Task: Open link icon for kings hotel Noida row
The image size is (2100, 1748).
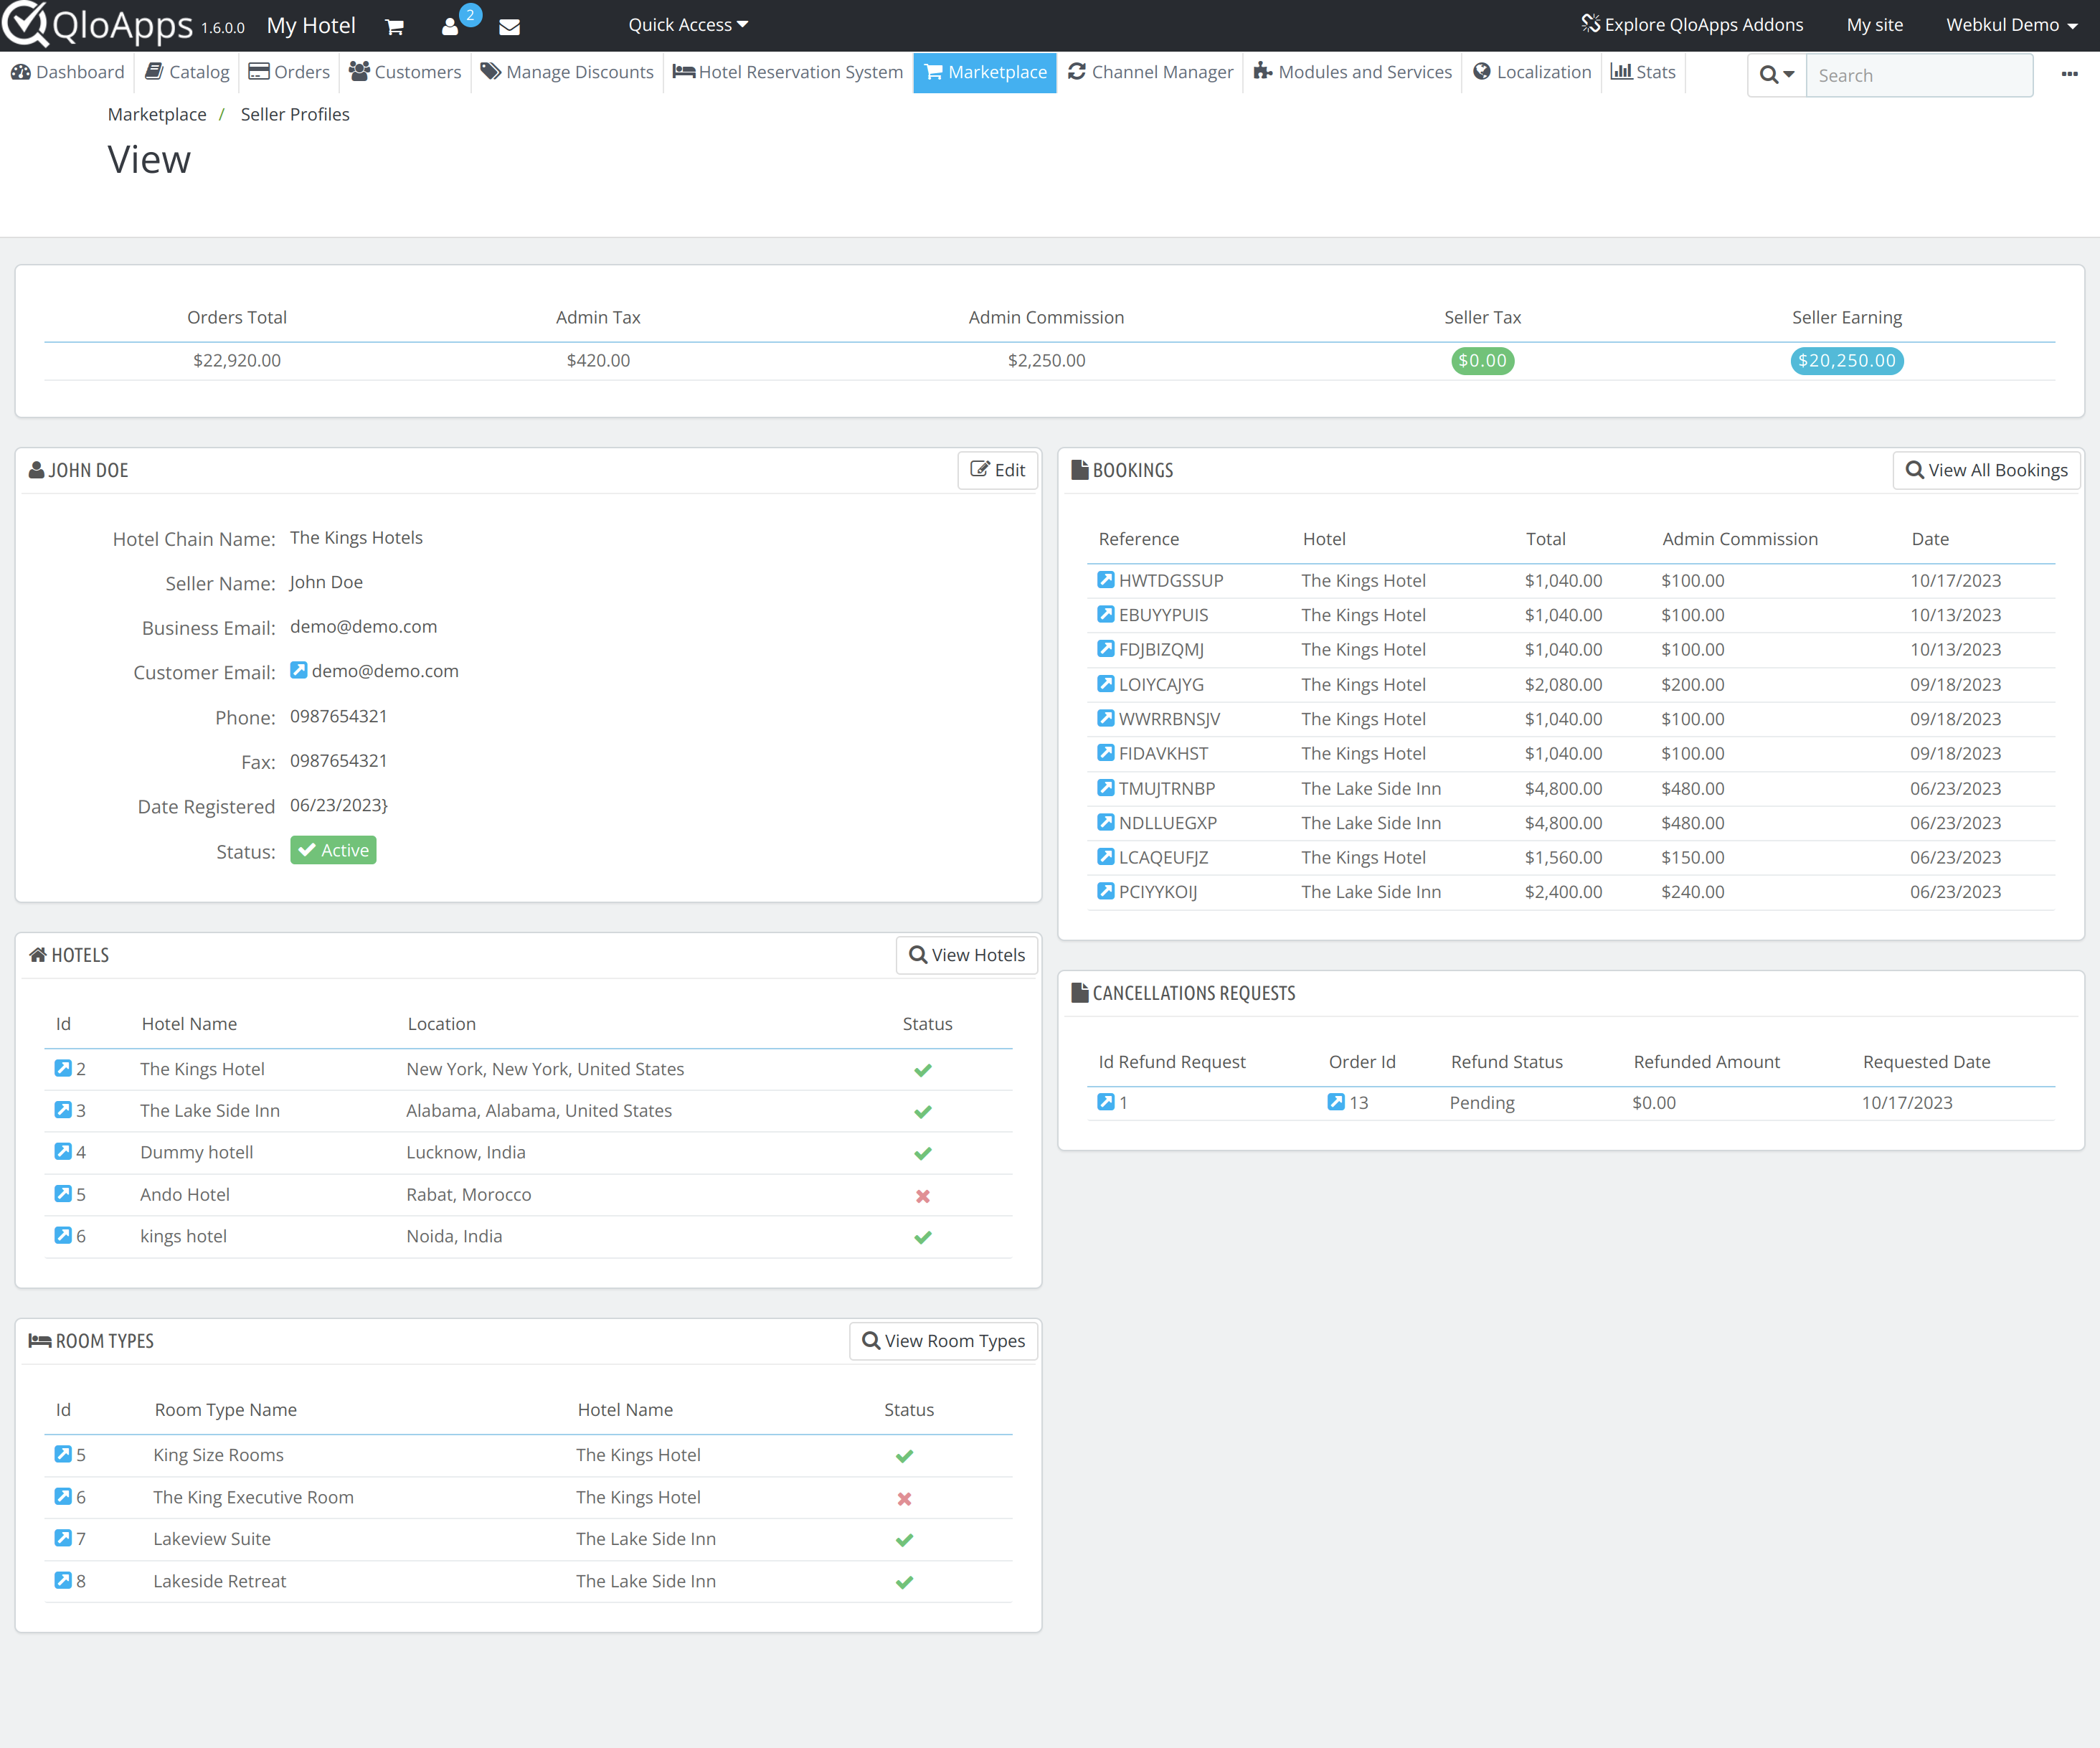Action: click(x=63, y=1236)
